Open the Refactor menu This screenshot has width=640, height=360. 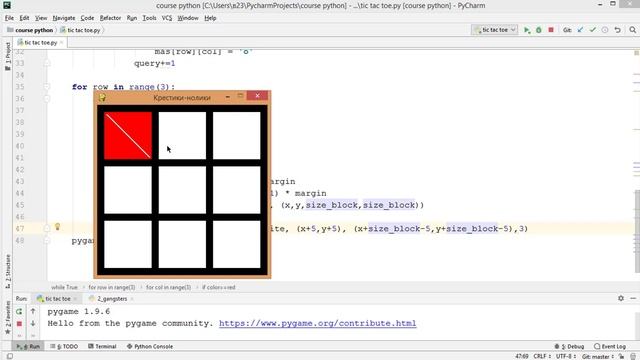(x=110, y=18)
